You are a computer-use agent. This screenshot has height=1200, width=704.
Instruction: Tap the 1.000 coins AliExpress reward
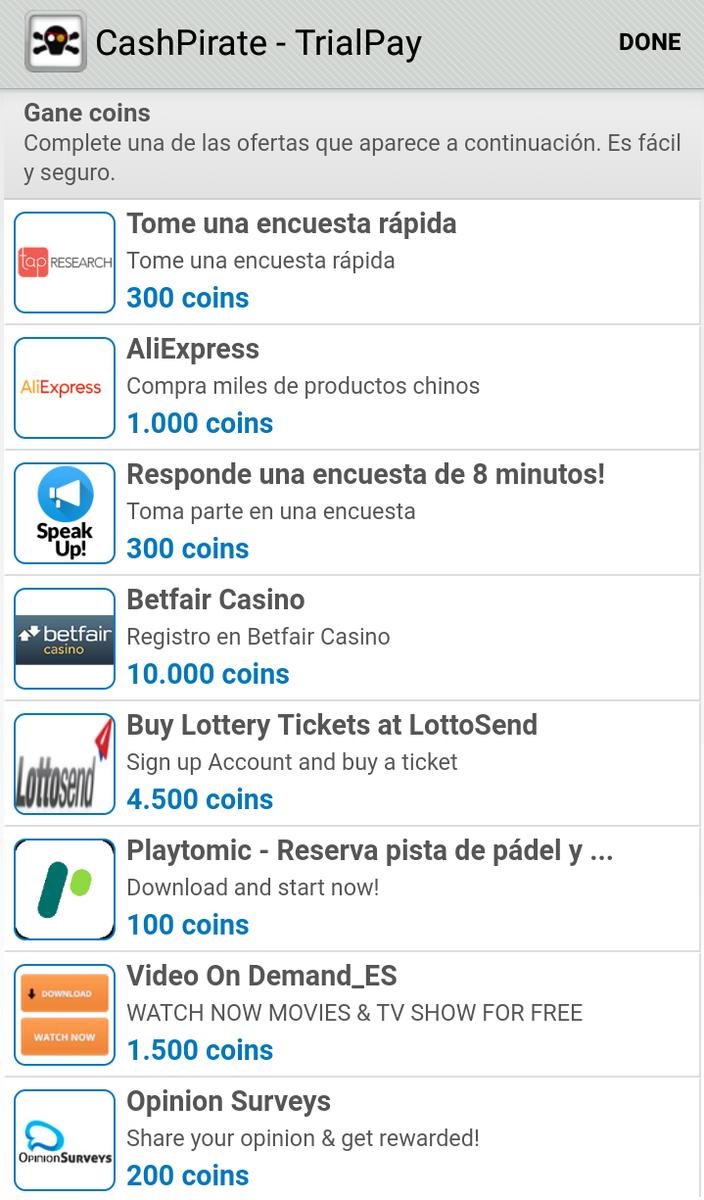[200, 423]
